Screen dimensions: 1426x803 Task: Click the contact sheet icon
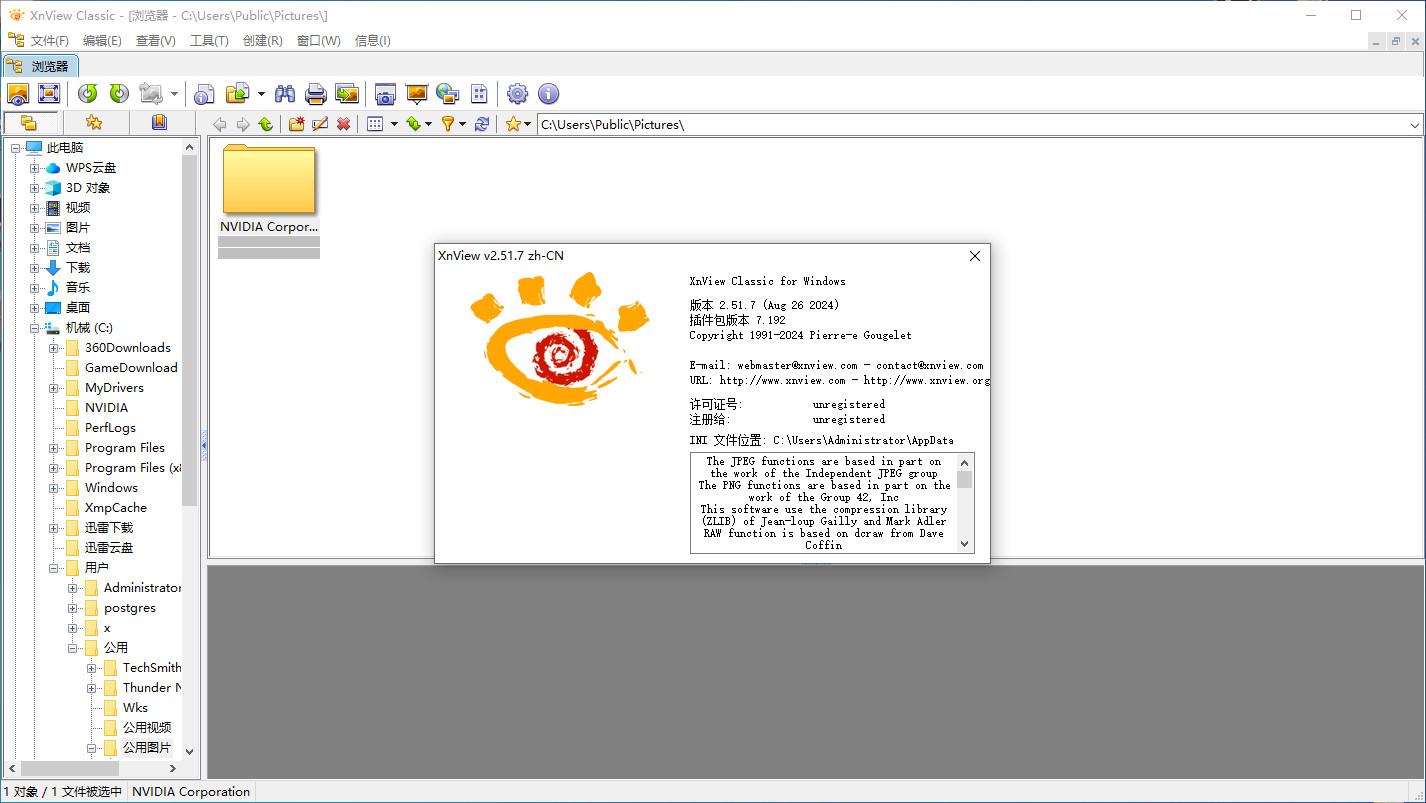coord(480,94)
